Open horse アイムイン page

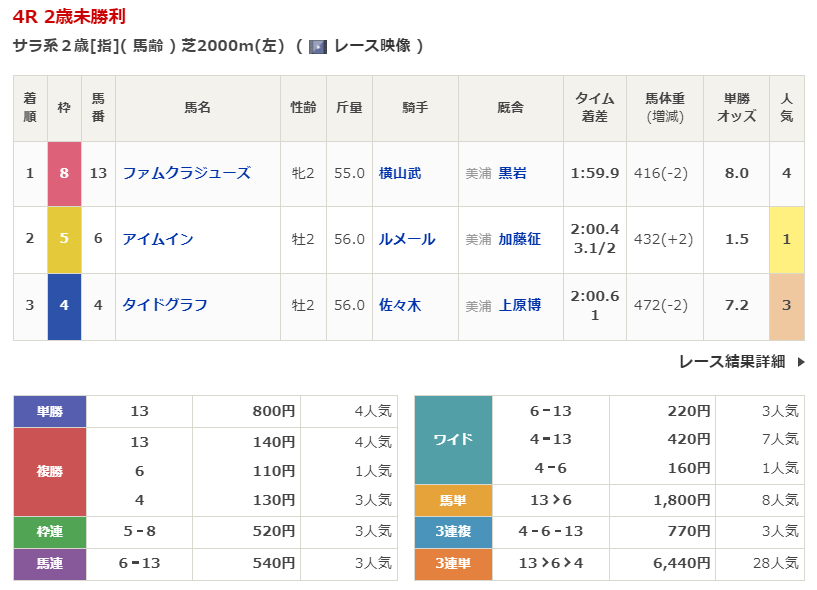[158, 239]
